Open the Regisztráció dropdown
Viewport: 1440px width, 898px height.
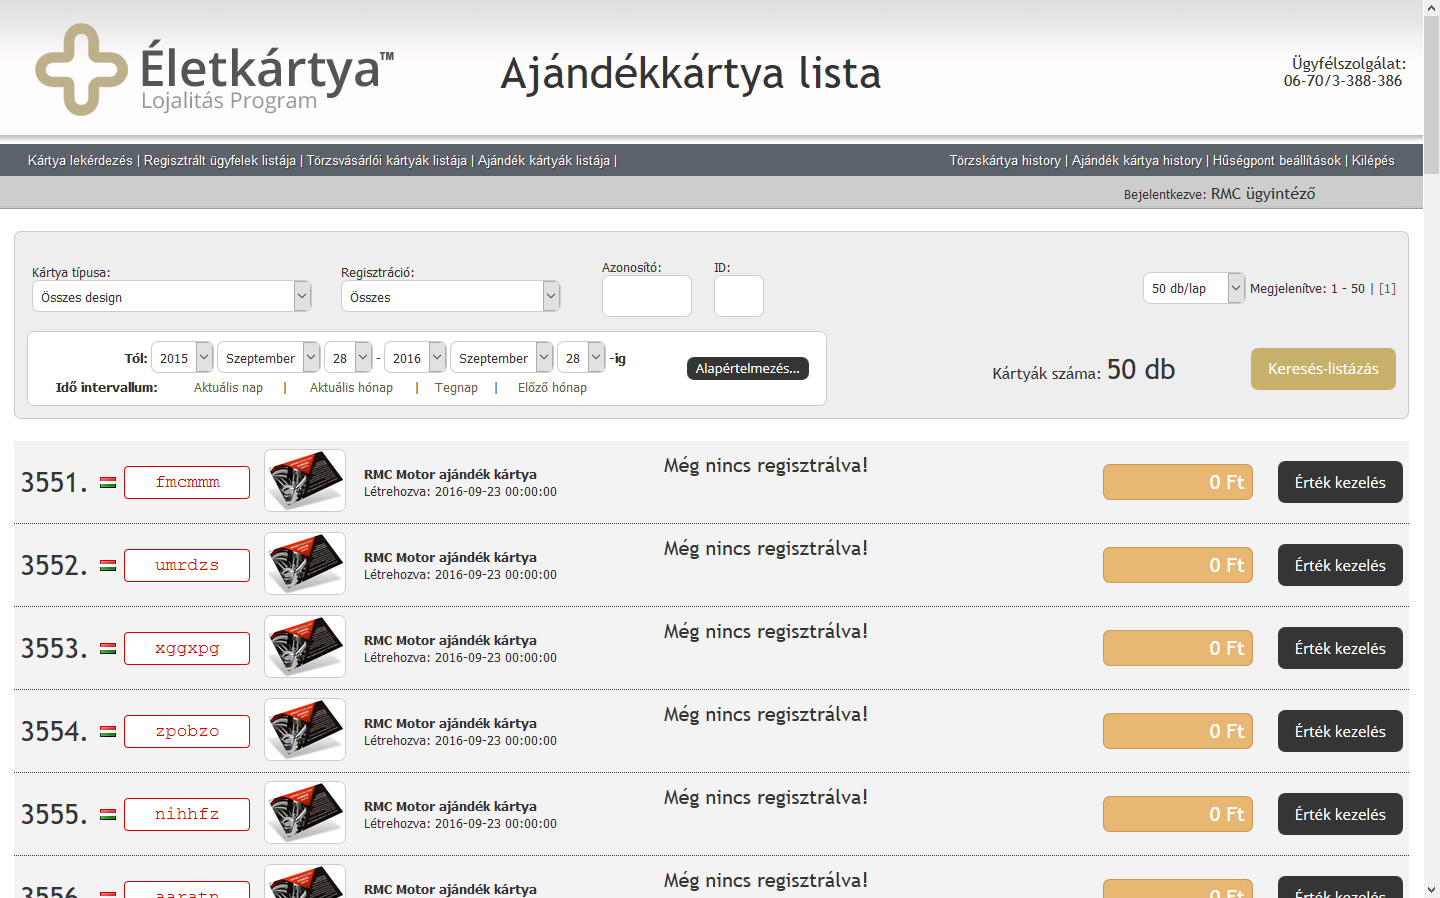point(449,297)
